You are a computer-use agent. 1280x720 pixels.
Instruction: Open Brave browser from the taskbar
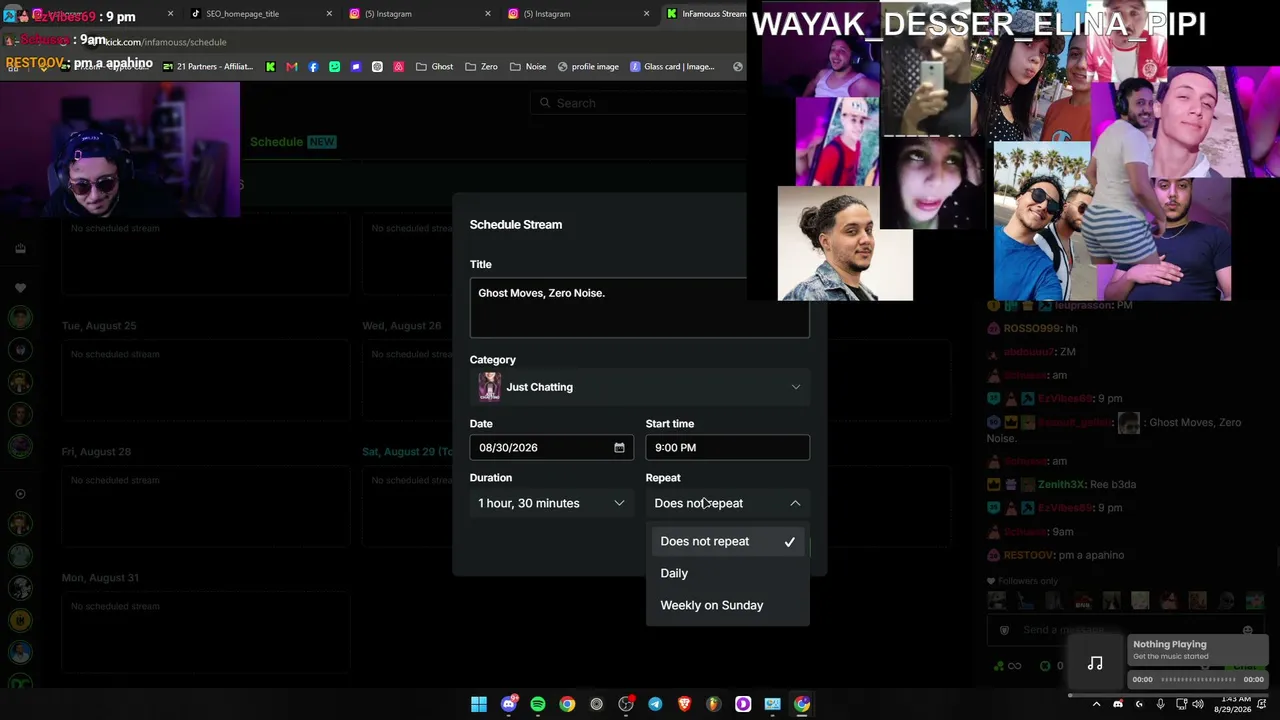click(x=684, y=704)
